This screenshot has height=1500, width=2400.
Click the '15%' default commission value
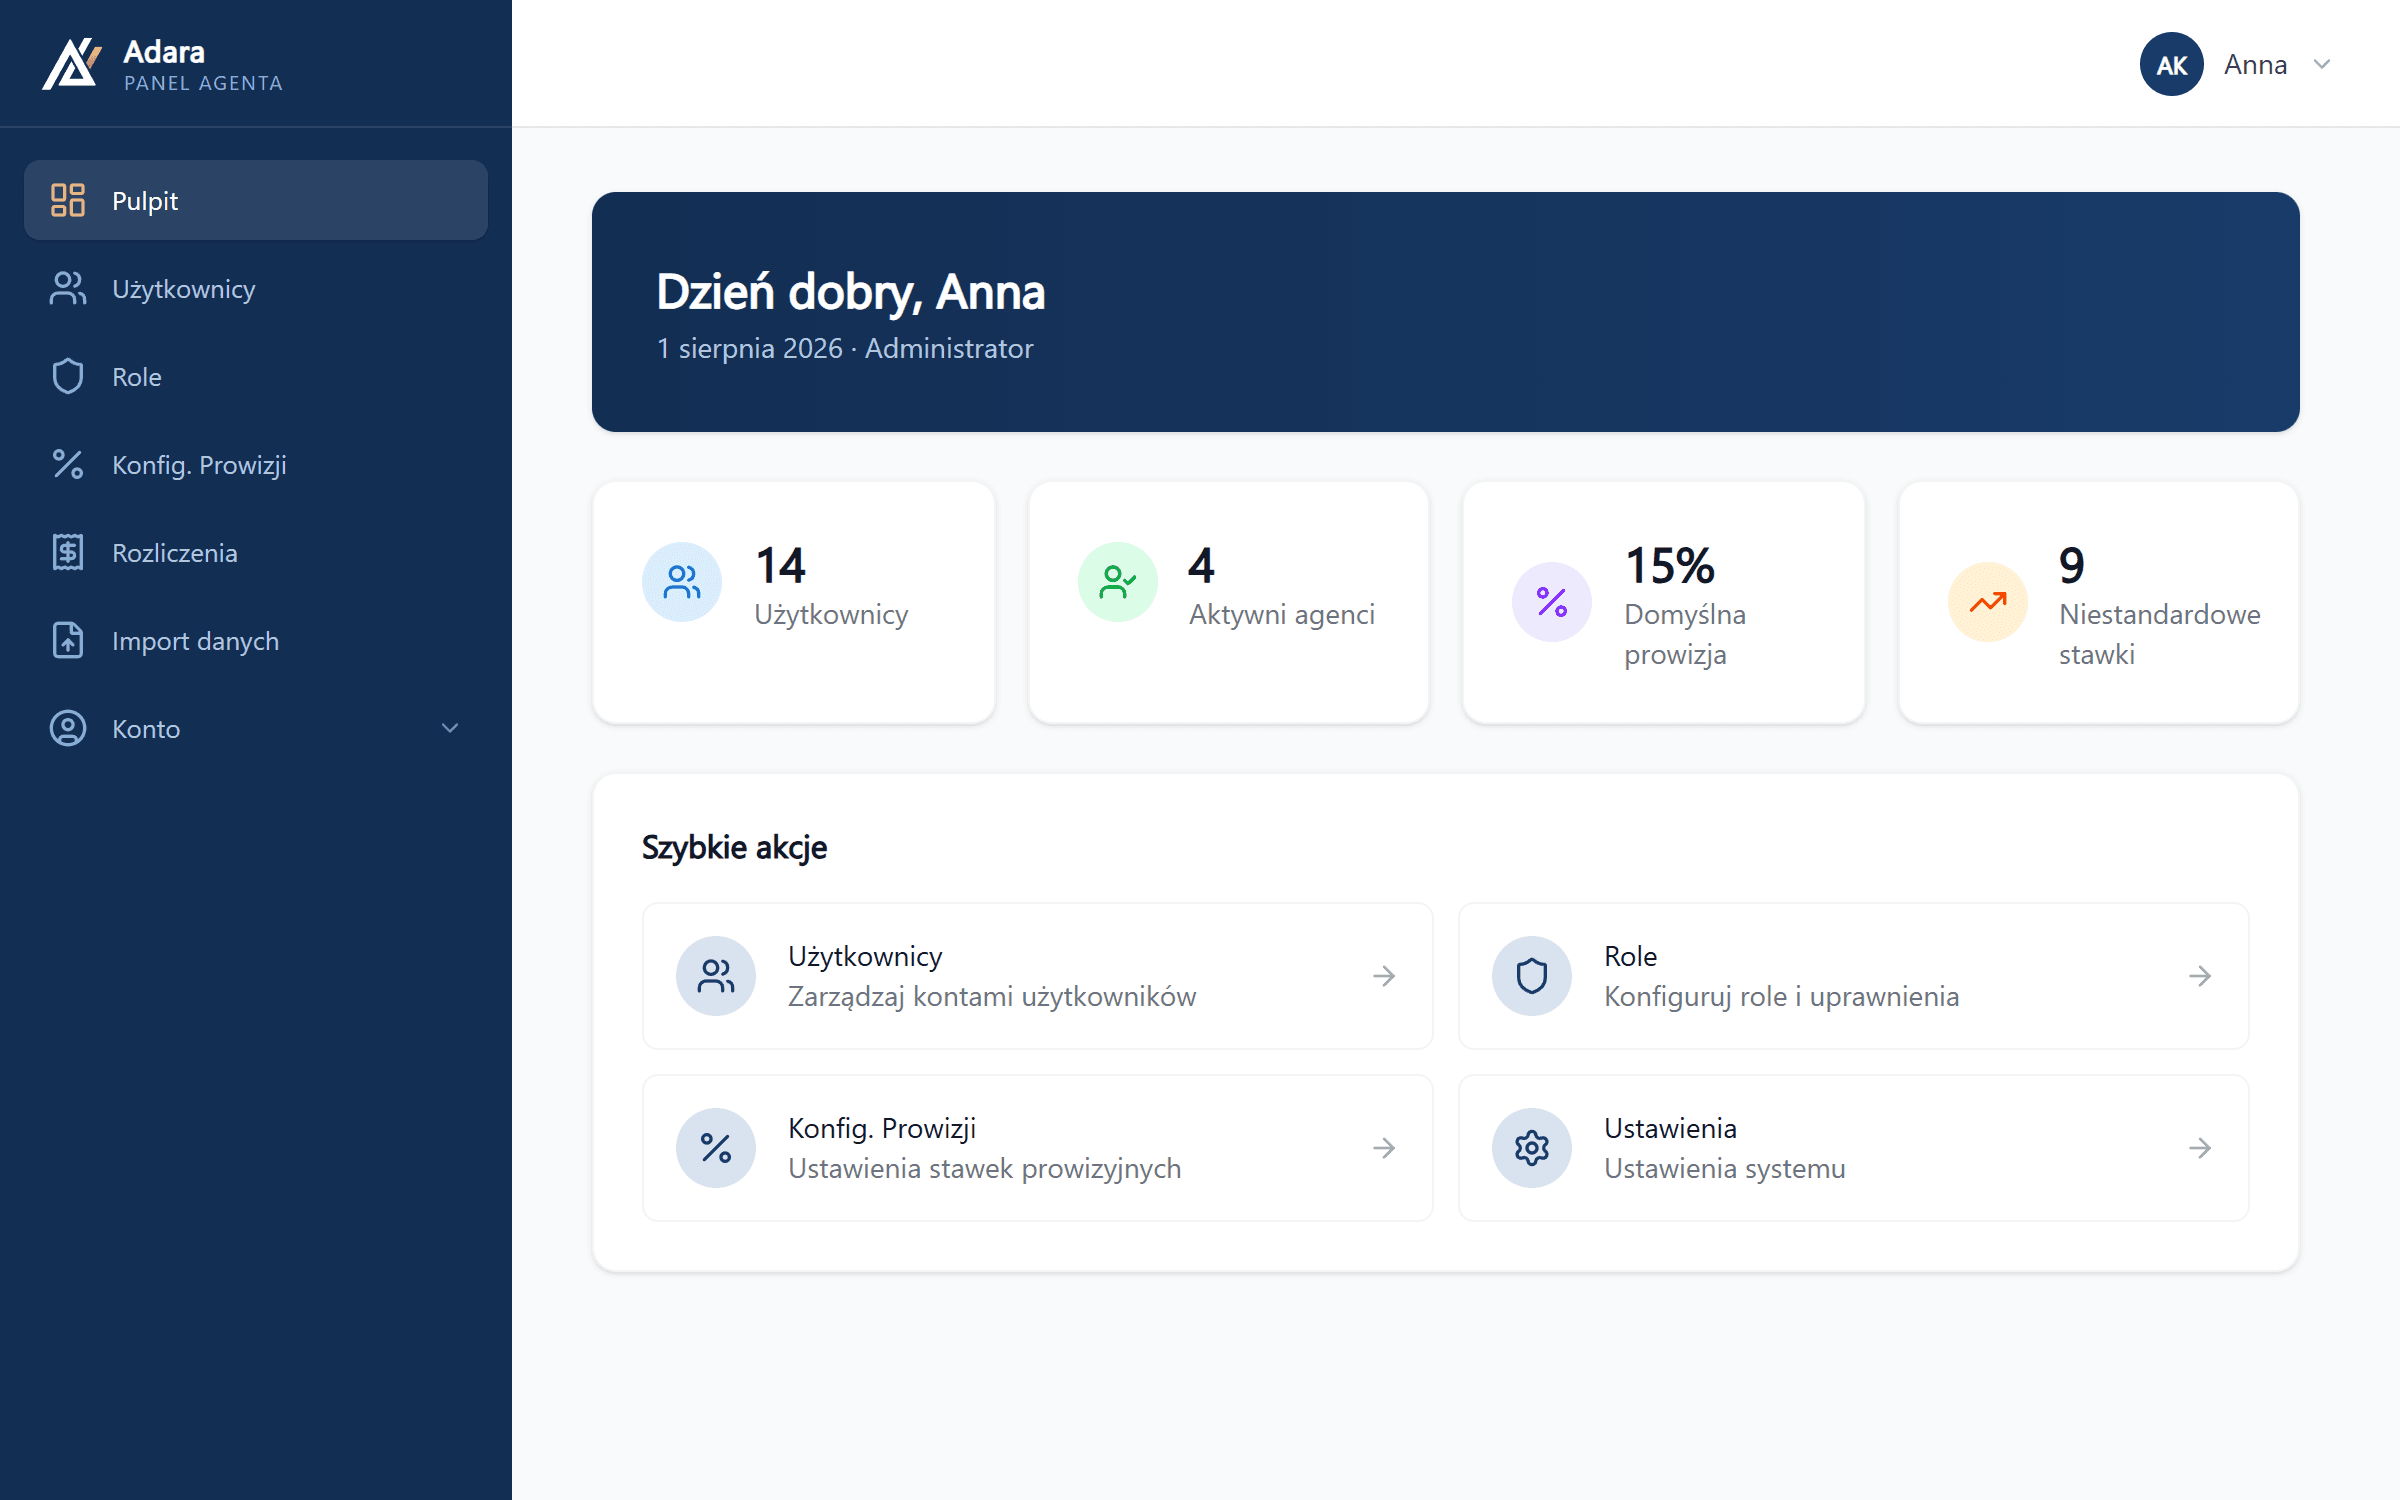click(x=1670, y=566)
